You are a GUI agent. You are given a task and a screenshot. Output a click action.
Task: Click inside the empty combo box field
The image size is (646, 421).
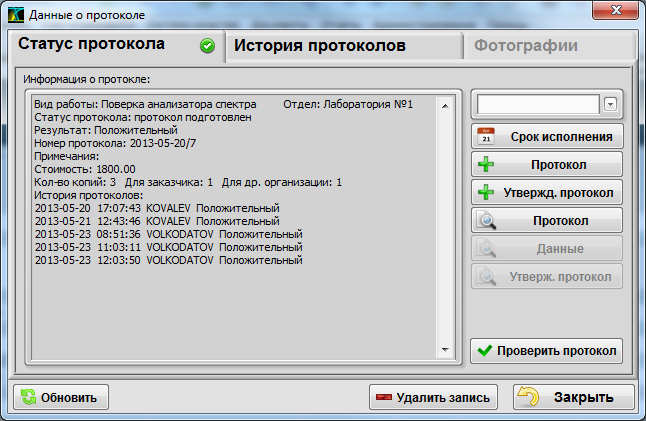coord(538,104)
